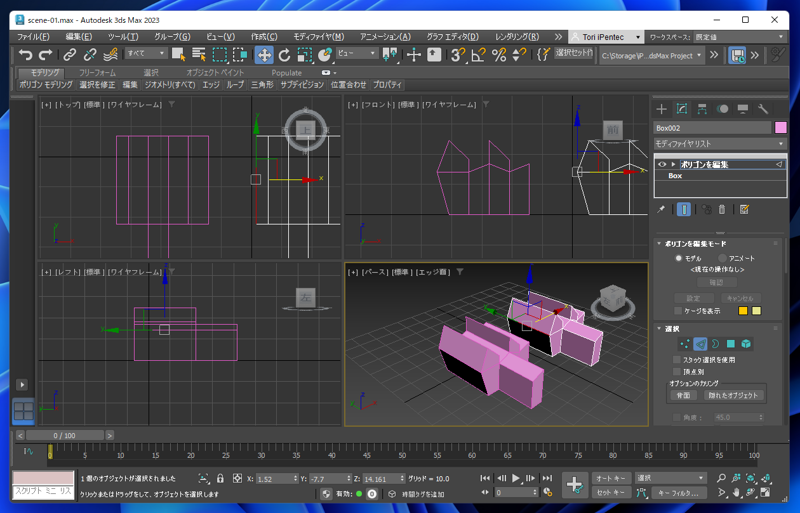Open the ワークスペース 既定値 dropdown
Screen dimensions: 800x513
(x=740, y=37)
